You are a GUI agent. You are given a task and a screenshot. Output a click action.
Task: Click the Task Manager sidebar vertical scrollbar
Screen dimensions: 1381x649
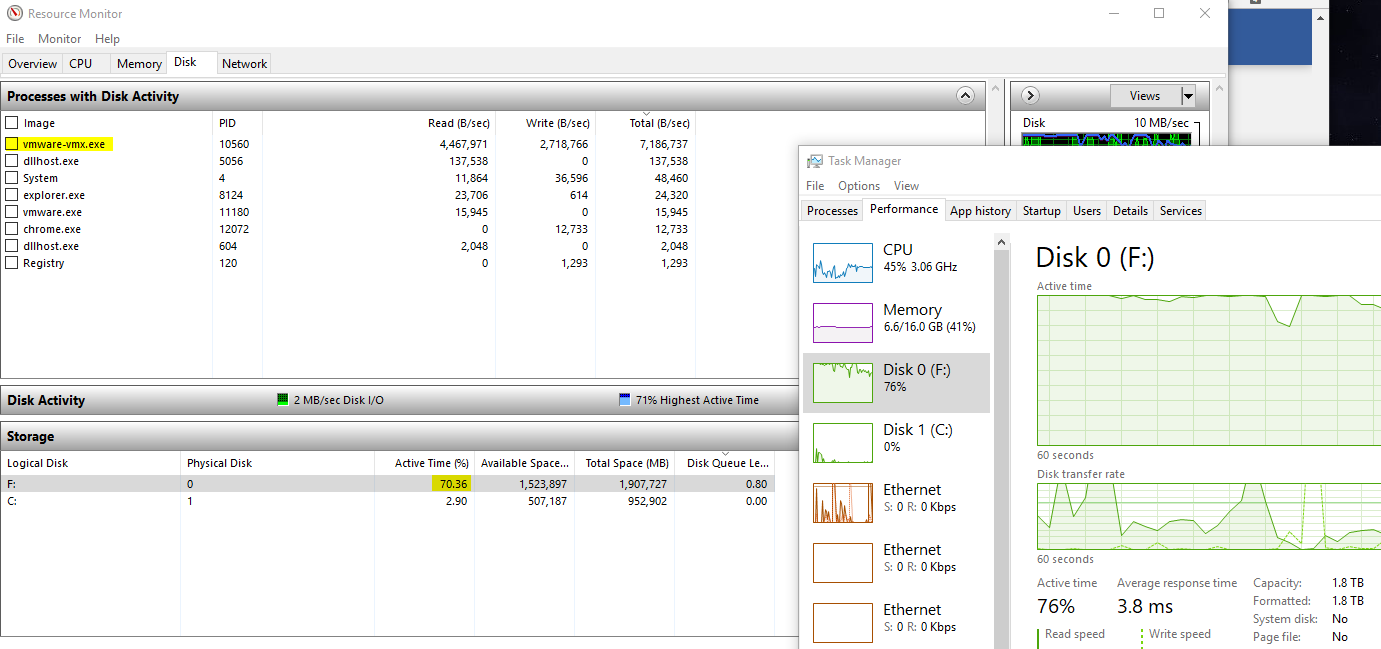(1003, 440)
